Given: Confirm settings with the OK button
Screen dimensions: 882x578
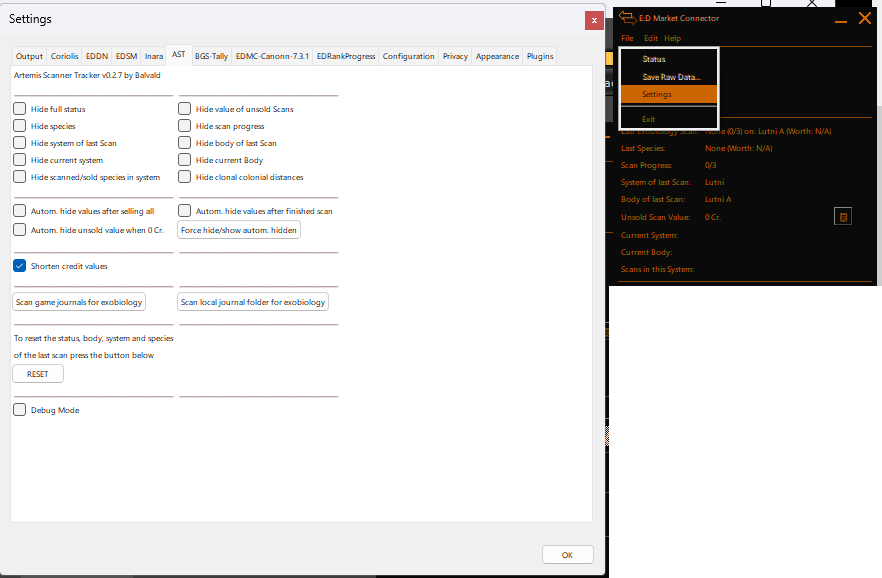Looking at the screenshot, I should 568,555.
